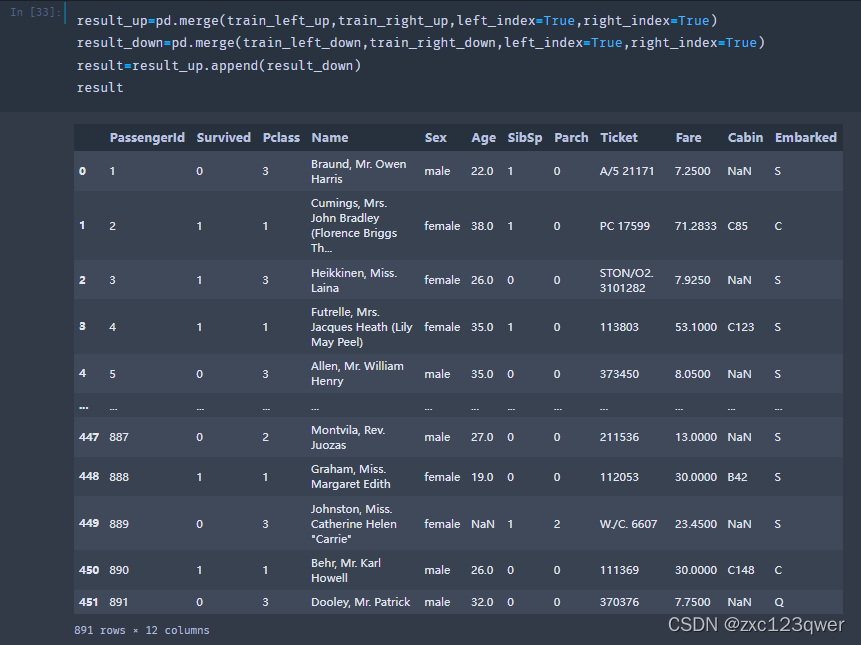Place cursor in the 'result_up=pd.merge' code line
Image resolution: width=861 pixels, height=645 pixels.
(x=397, y=21)
